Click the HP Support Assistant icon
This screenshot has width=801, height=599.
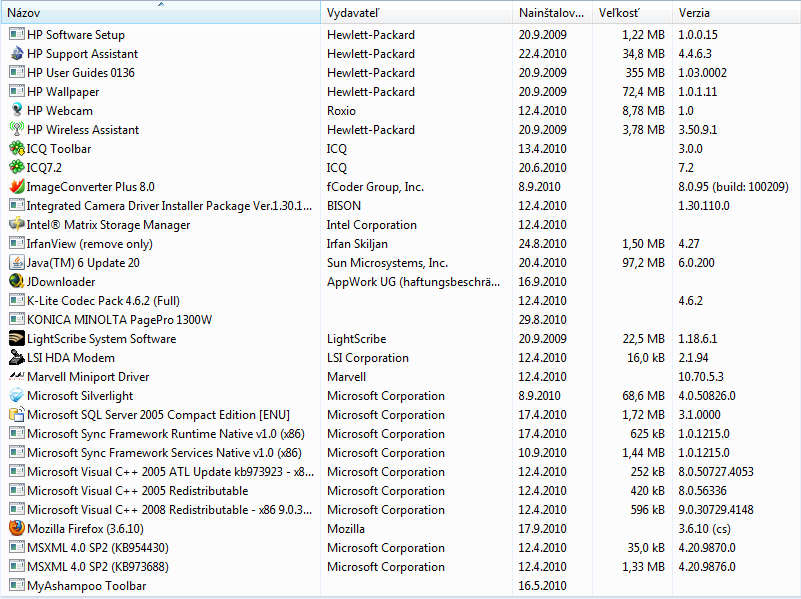[17, 54]
